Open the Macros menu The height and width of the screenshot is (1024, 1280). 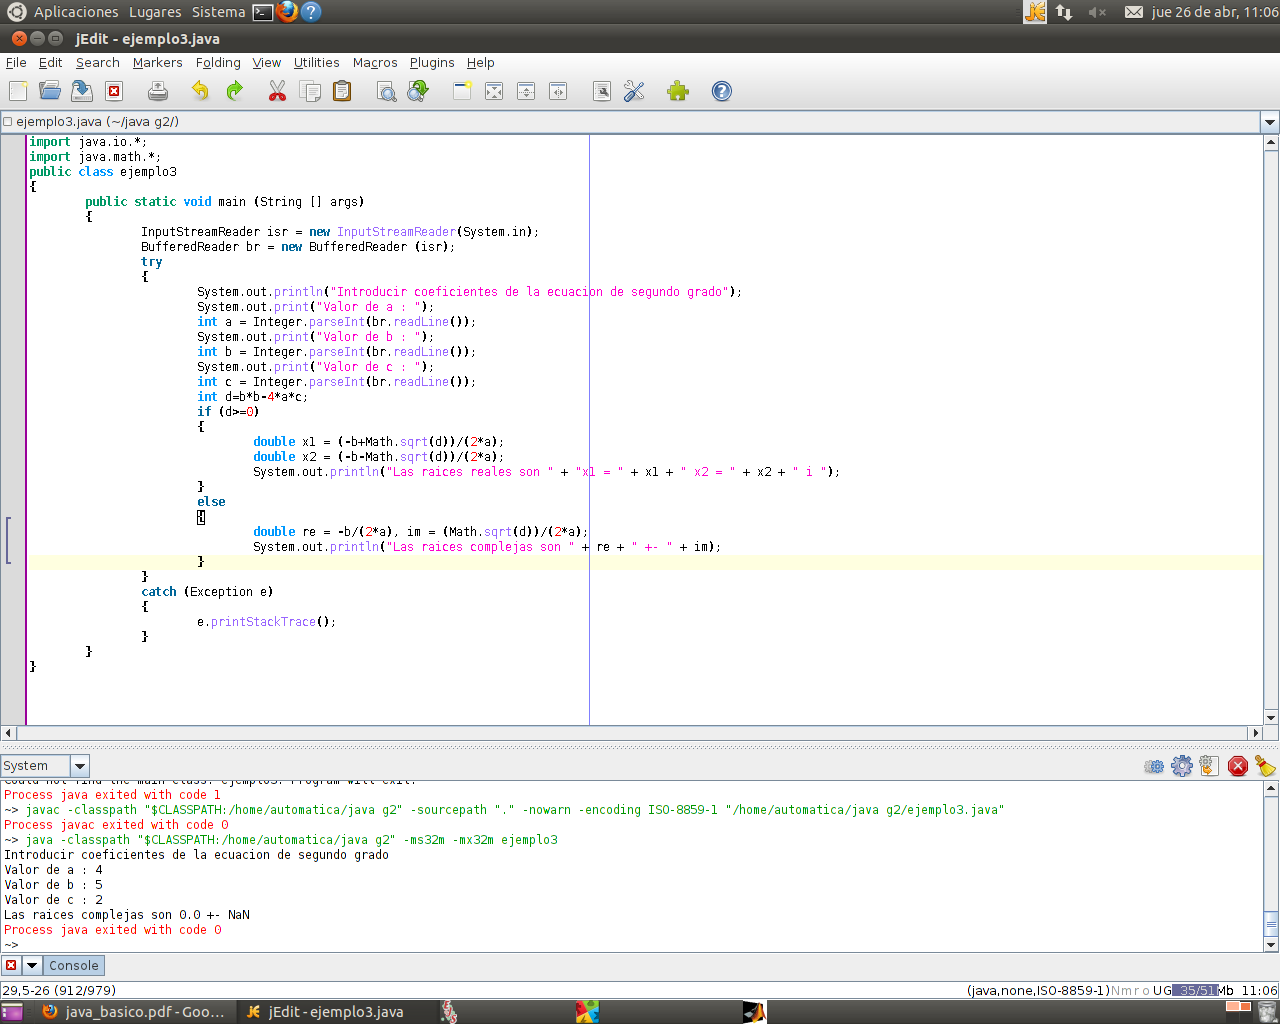375,62
